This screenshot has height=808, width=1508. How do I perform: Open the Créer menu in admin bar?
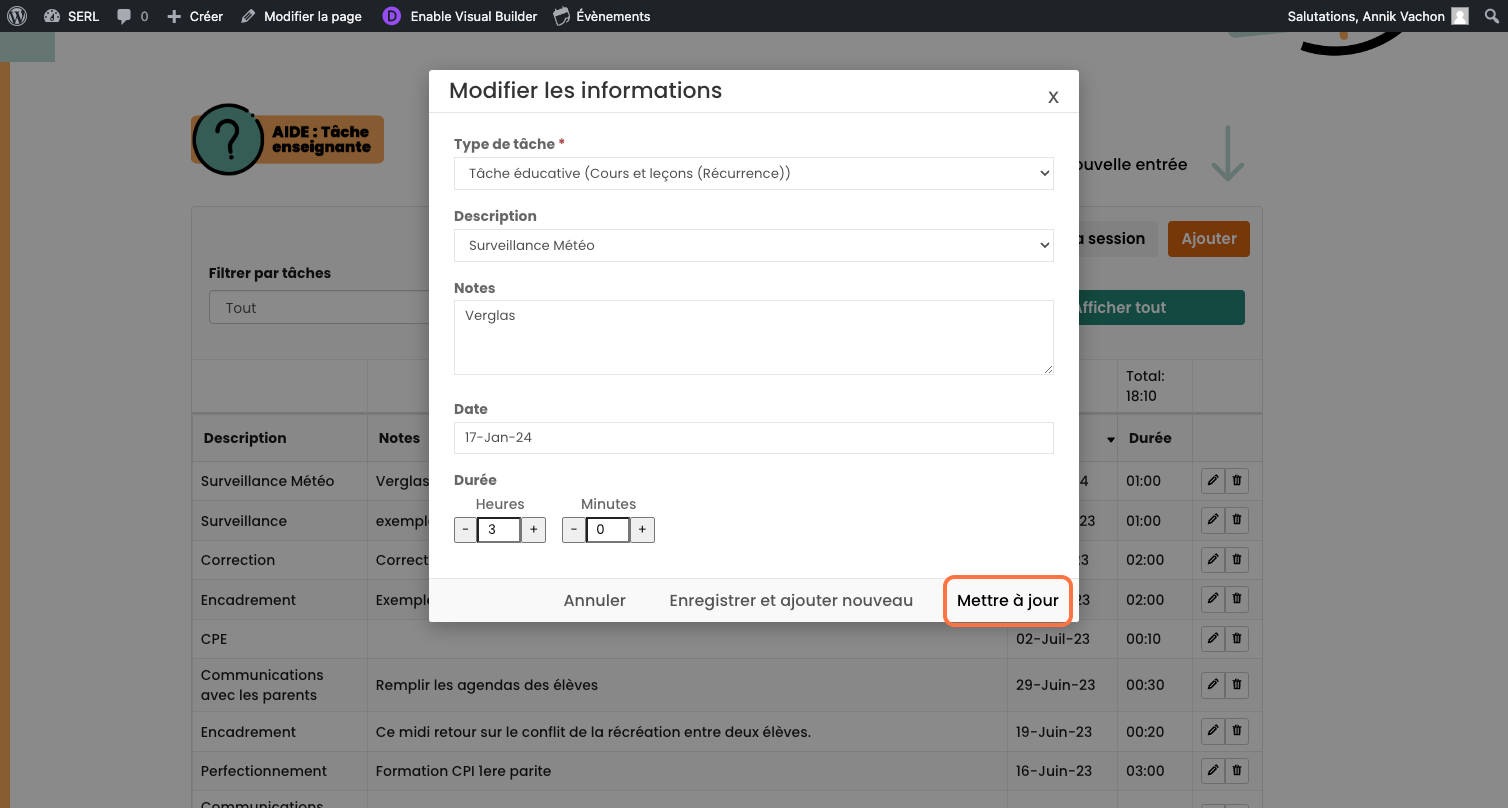click(195, 16)
